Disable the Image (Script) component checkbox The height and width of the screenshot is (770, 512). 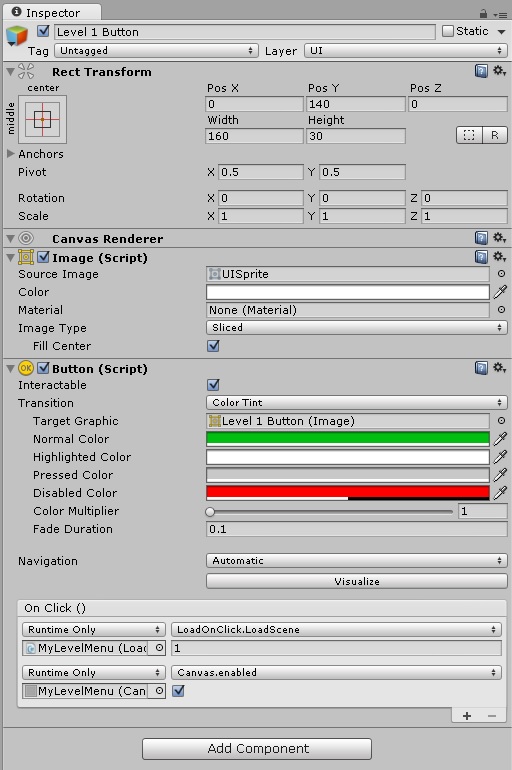(x=43, y=257)
